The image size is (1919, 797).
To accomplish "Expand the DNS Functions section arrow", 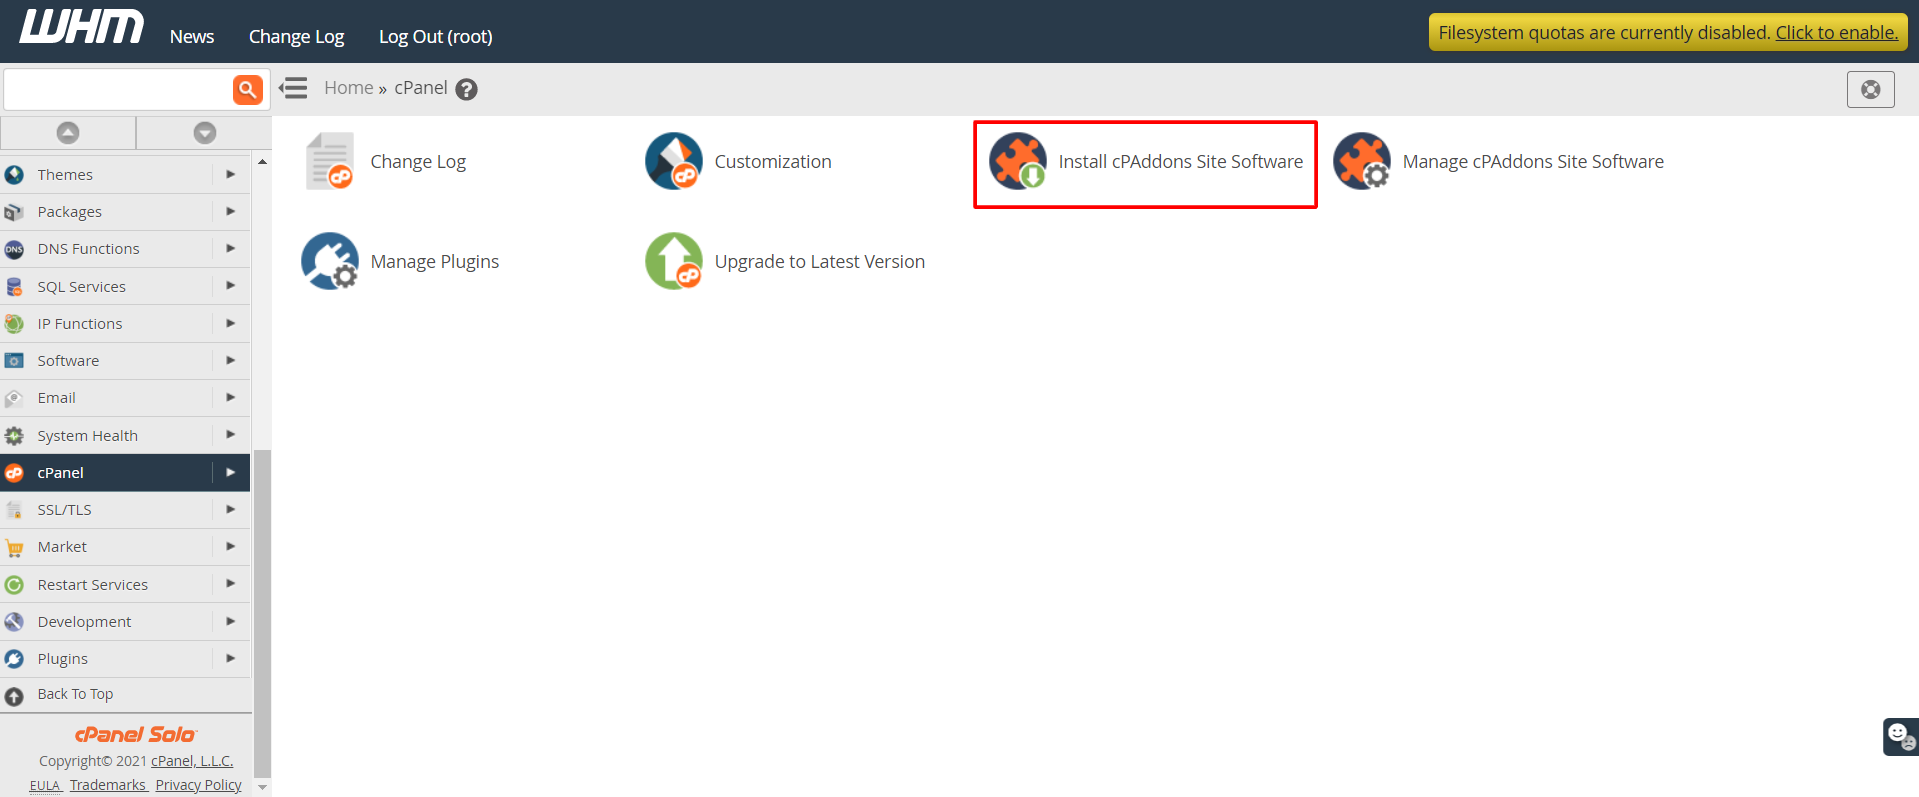I will pos(231,248).
